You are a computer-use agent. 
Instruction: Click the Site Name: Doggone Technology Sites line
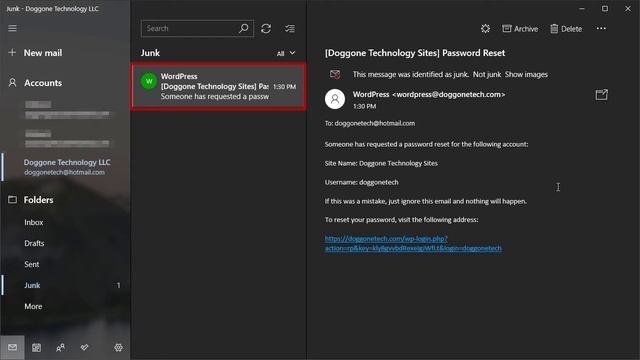point(381,163)
